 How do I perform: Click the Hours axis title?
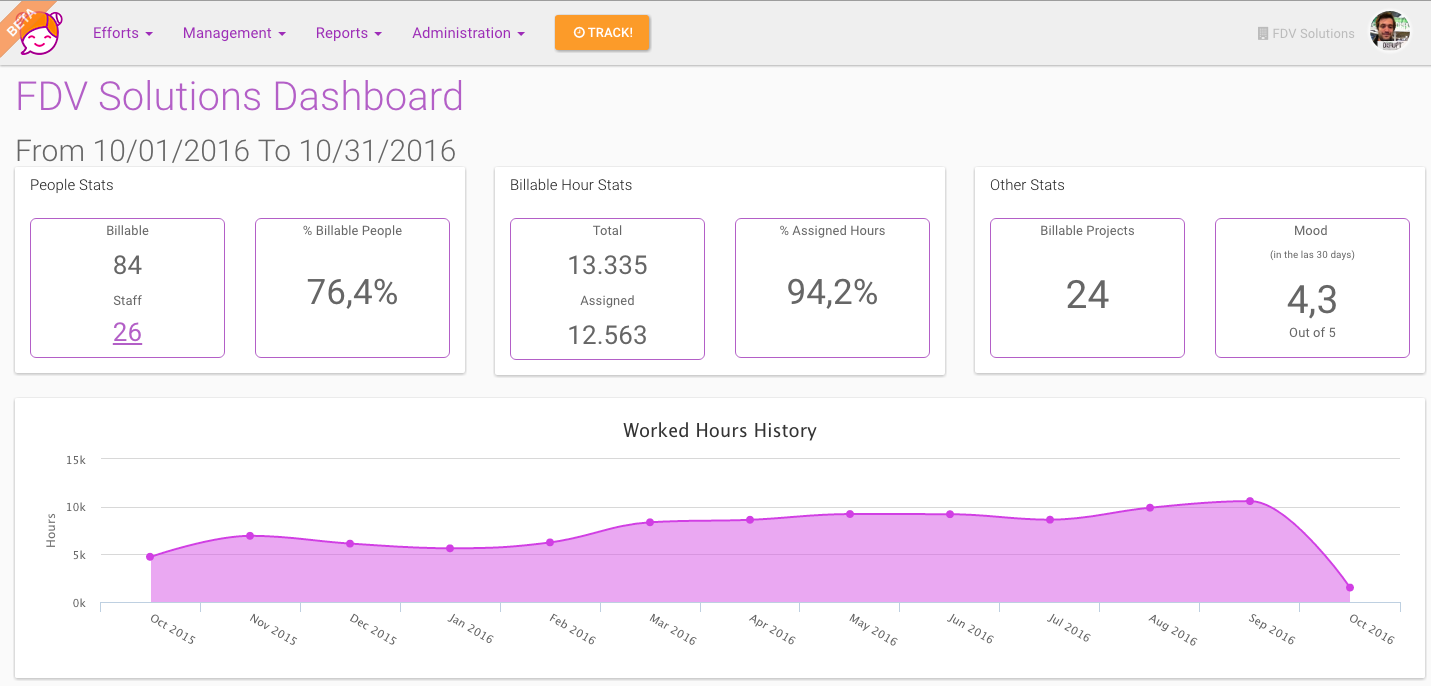(51, 531)
